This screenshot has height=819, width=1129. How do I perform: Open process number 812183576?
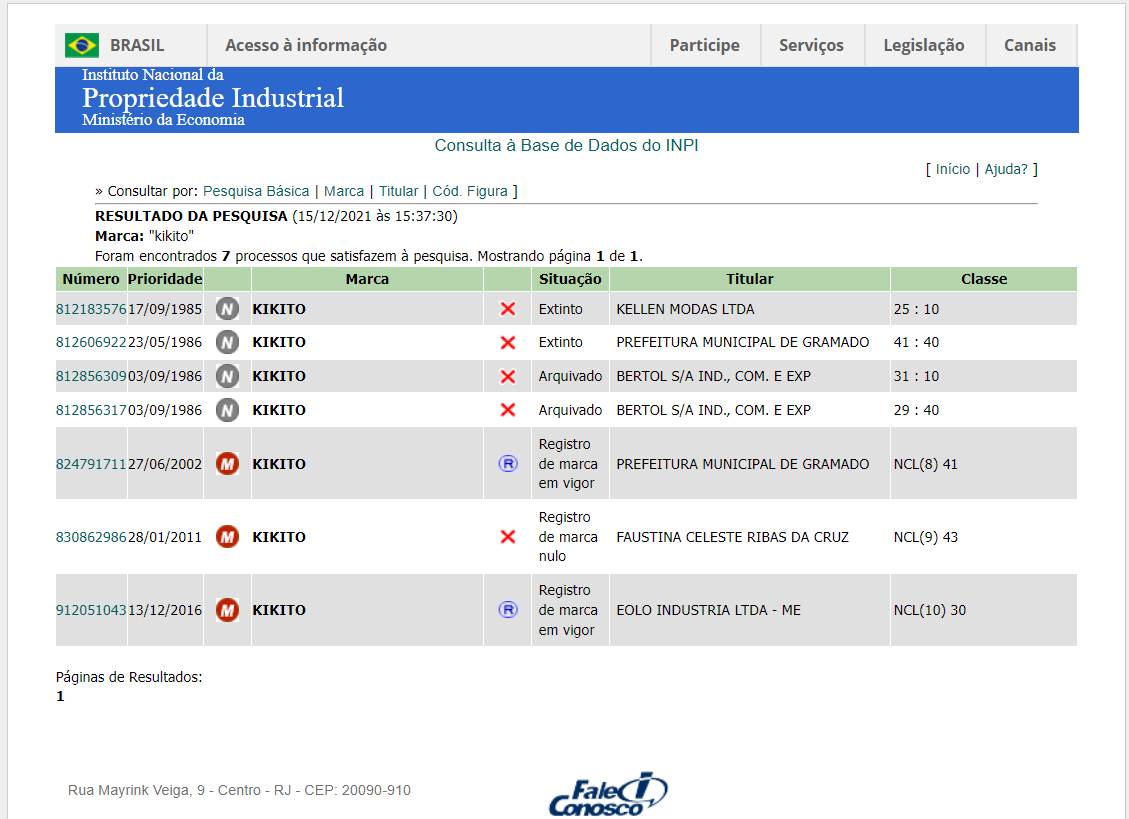pyautogui.click(x=91, y=309)
